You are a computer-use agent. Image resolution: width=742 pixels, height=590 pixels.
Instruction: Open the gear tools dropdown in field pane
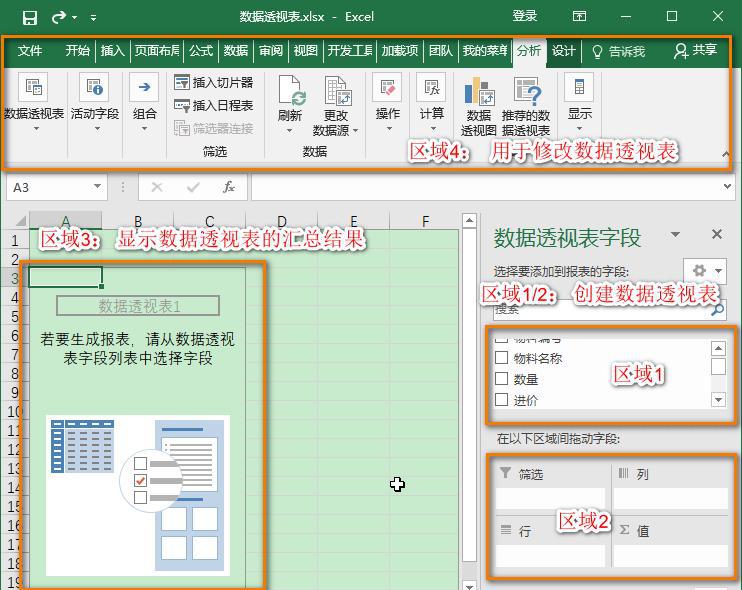705,271
